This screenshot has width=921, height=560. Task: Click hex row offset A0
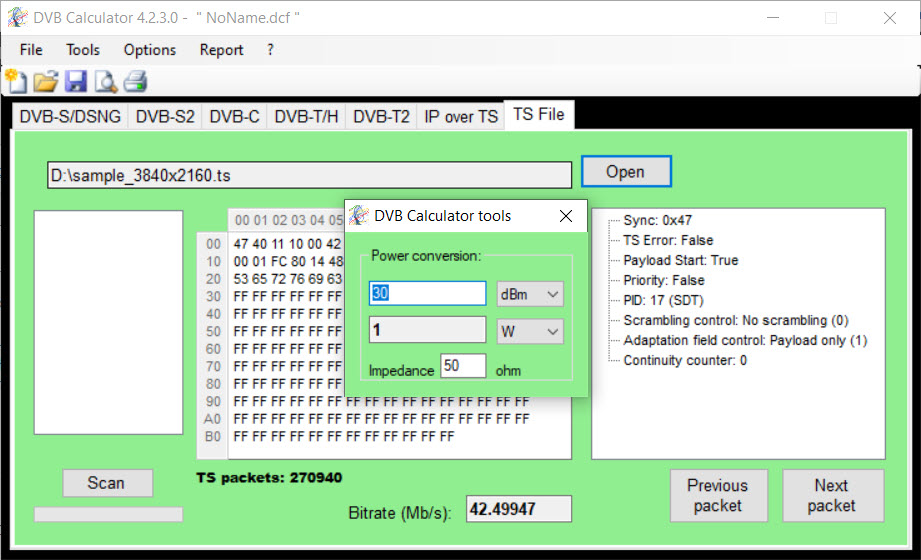(x=213, y=419)
